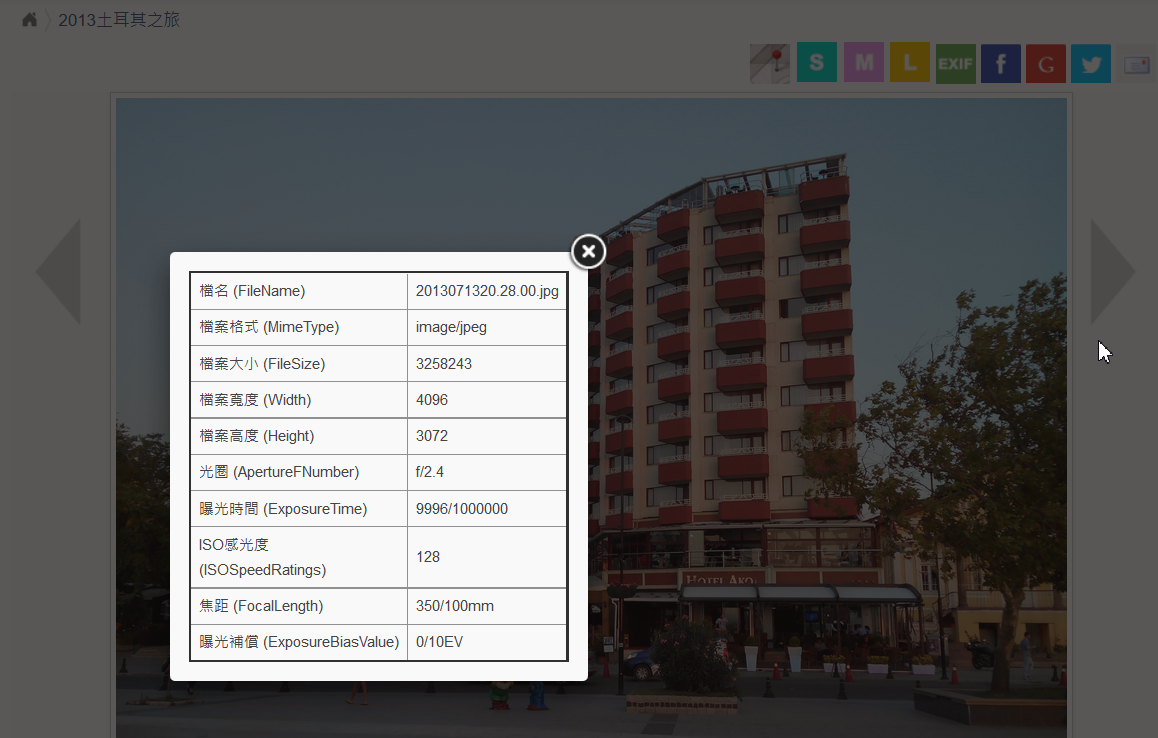Toggle the EXIF info button
The height and width of the screenshot is (738, 1158).
tap(955, 63)
